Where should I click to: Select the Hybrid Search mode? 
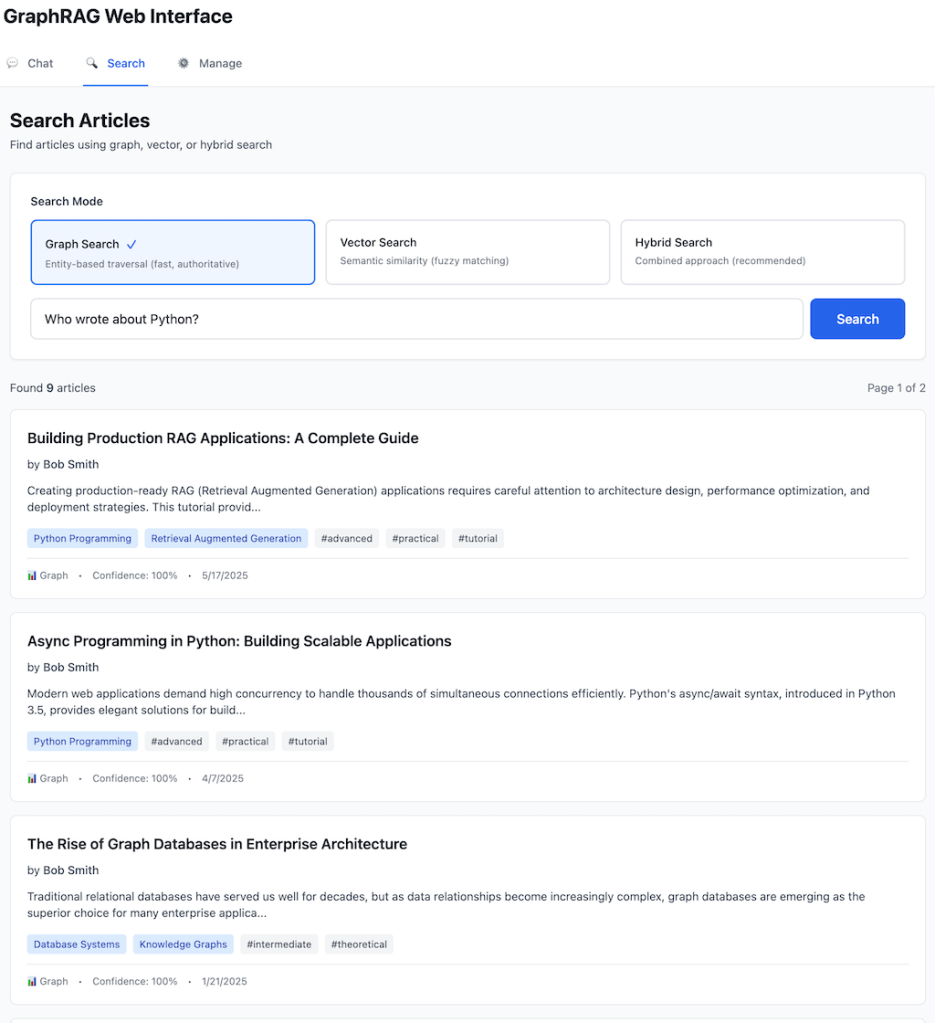coord(762,252)
